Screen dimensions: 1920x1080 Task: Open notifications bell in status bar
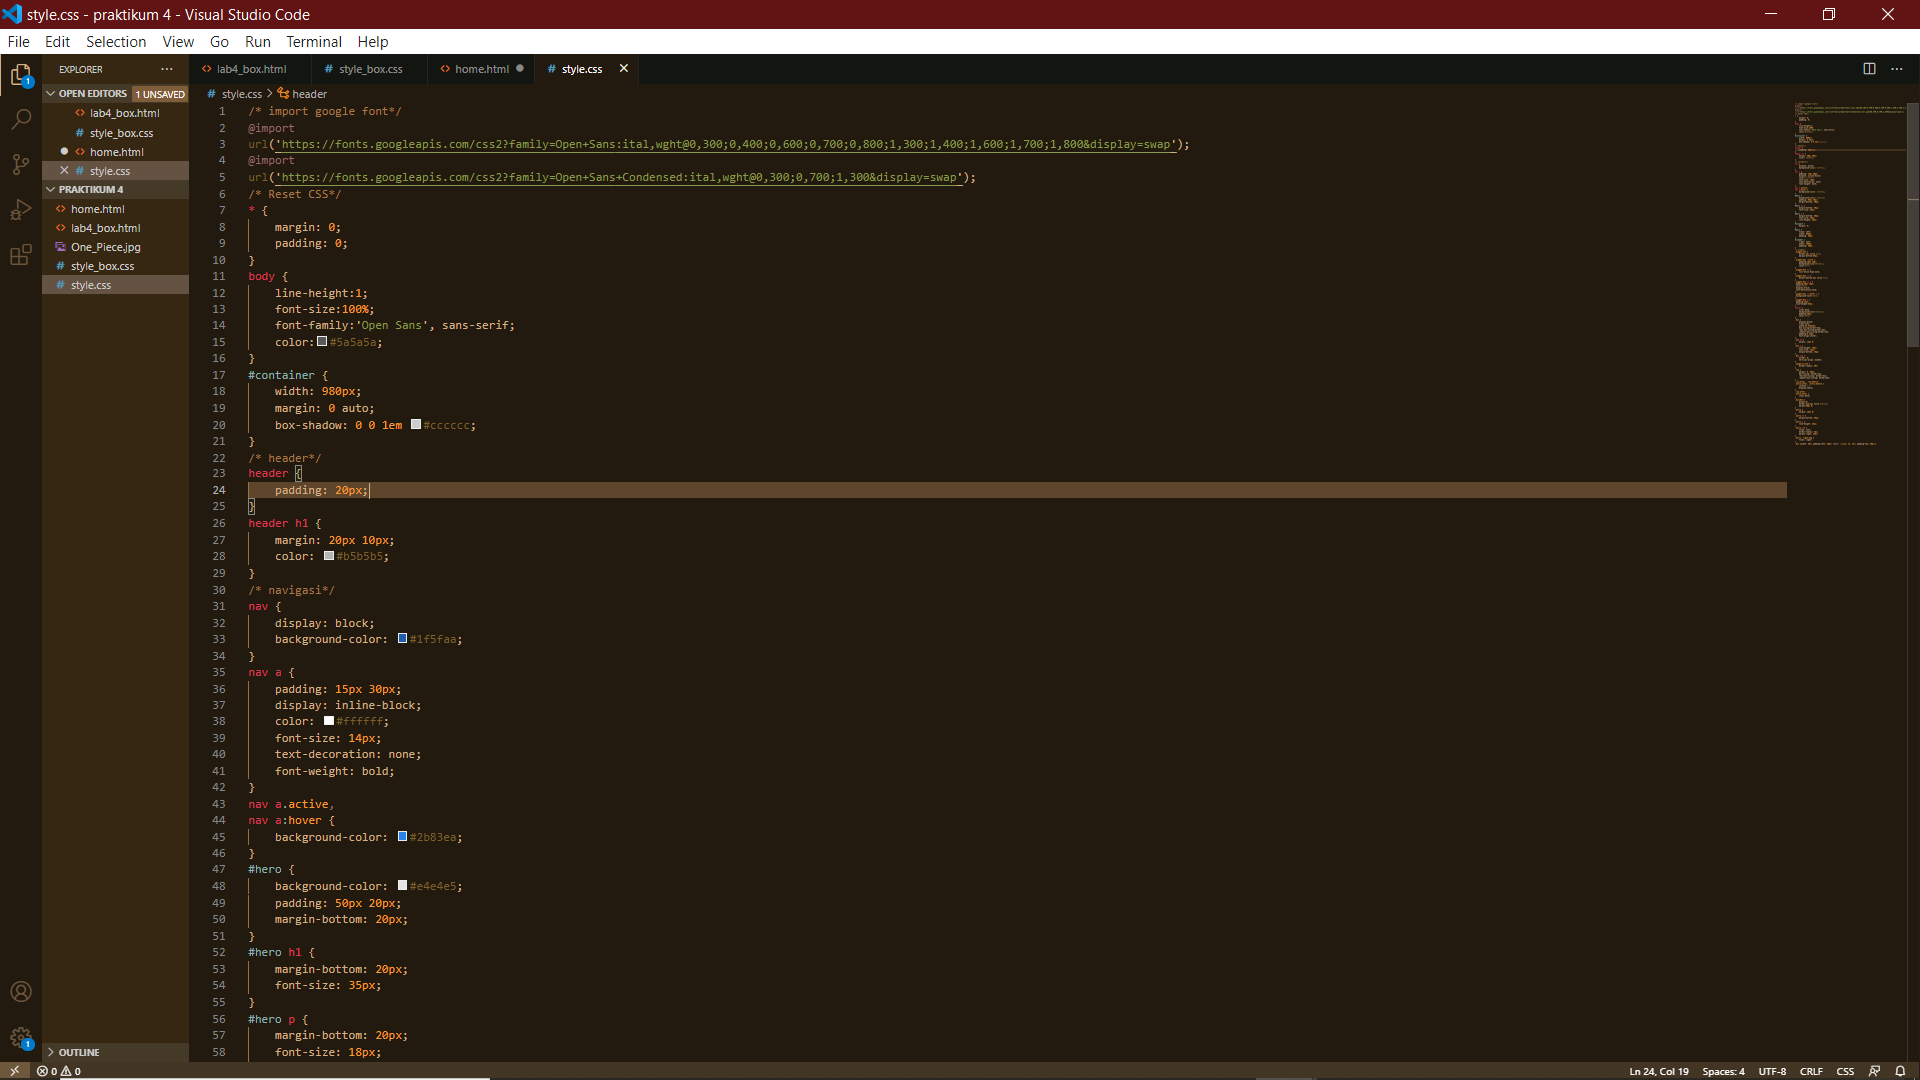click(x=1900, y=1071)
